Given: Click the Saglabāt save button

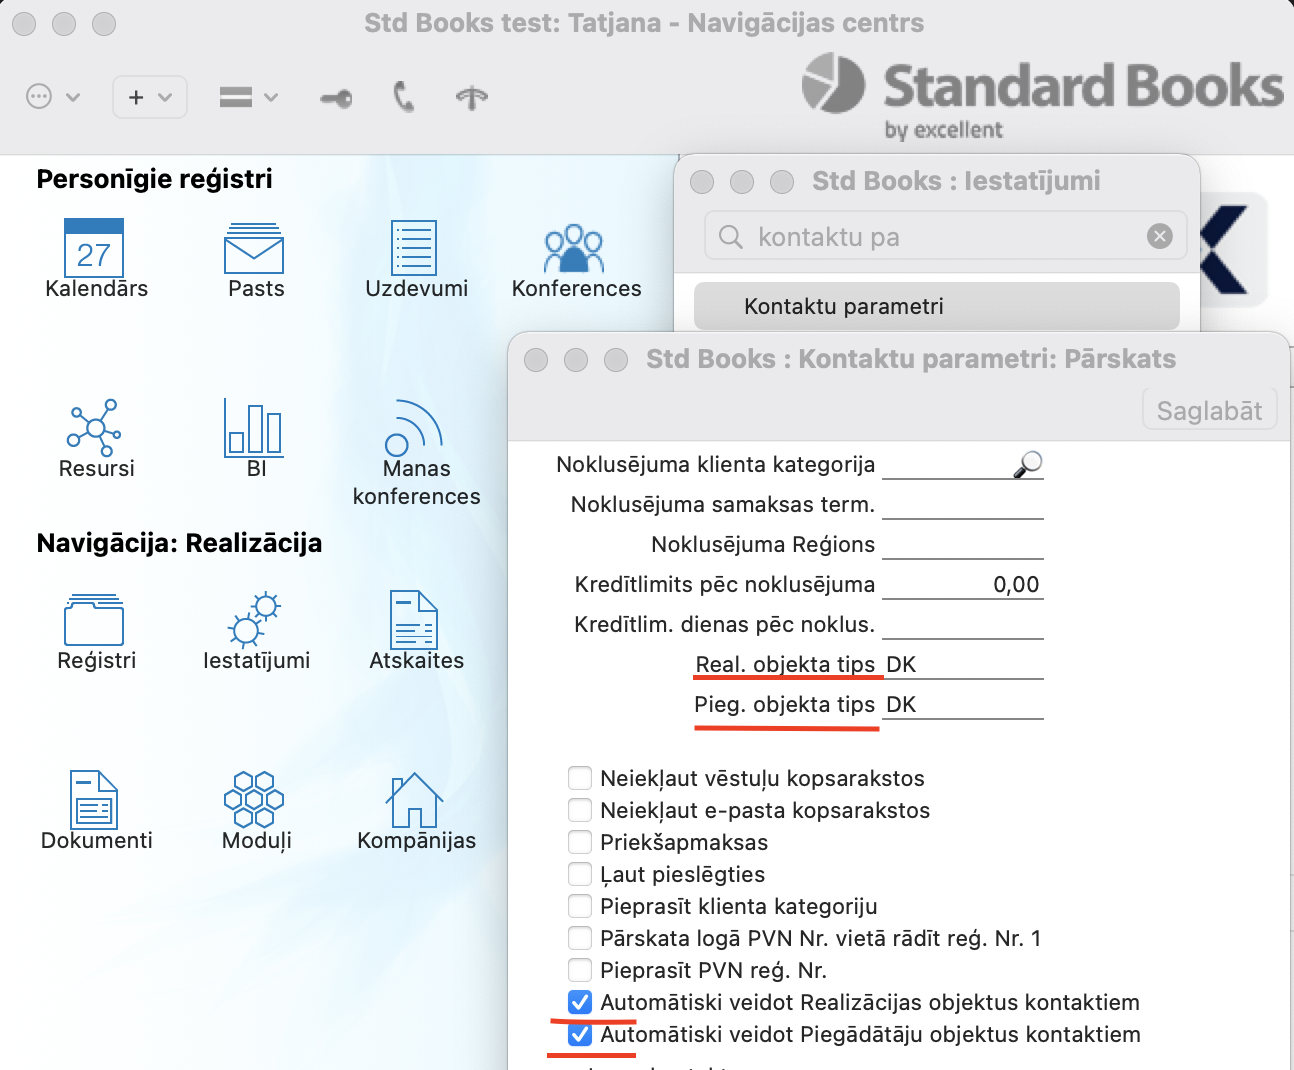Looking at the screenshot, I should pos(1209,411).
